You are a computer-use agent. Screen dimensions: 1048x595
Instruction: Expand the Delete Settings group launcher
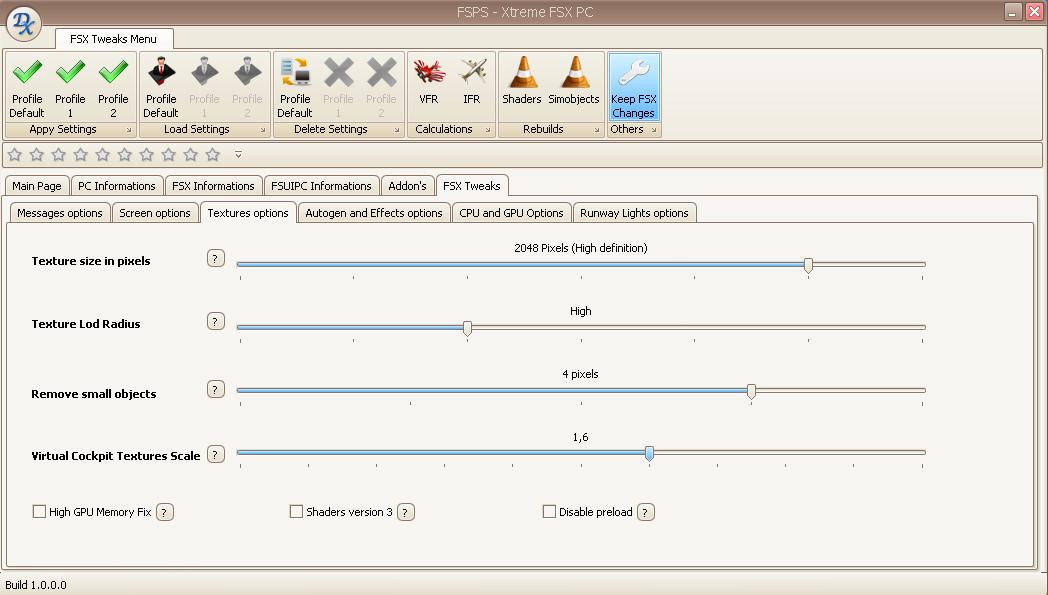pyautogui.click(x=396, y=130)
